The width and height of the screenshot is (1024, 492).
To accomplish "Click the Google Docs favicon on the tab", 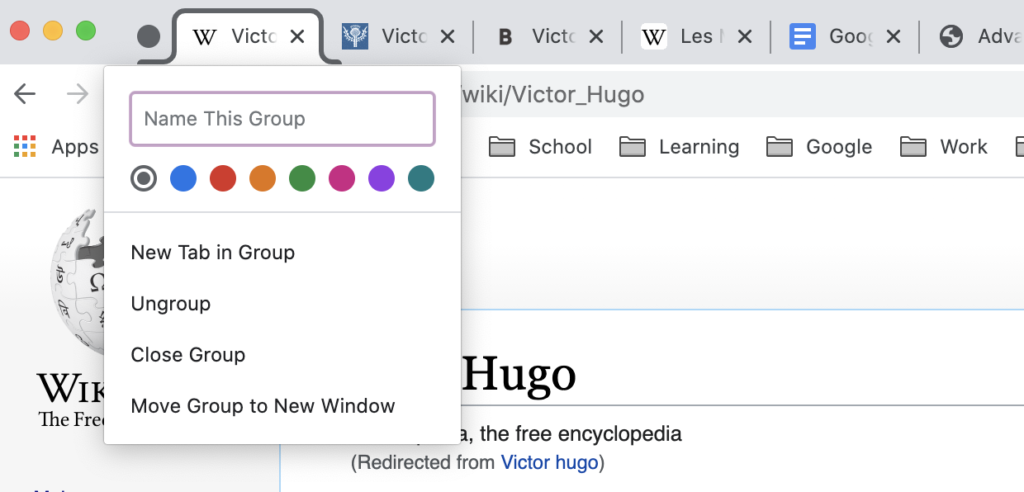I will tap(803, 37).
